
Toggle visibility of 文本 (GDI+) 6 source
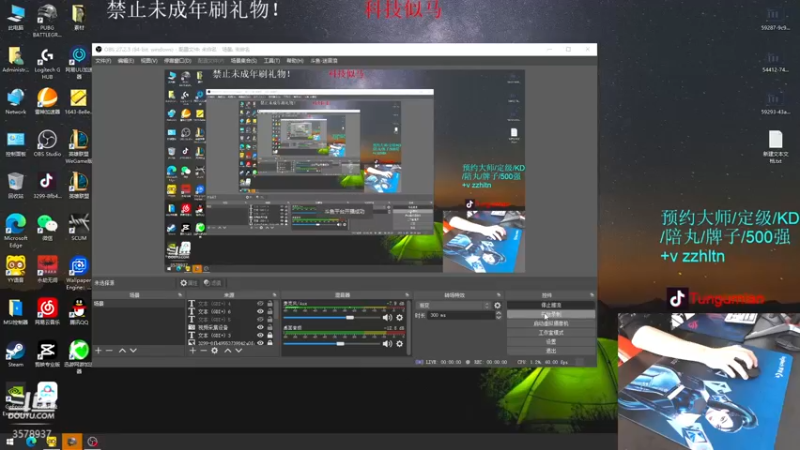(260, 311)
